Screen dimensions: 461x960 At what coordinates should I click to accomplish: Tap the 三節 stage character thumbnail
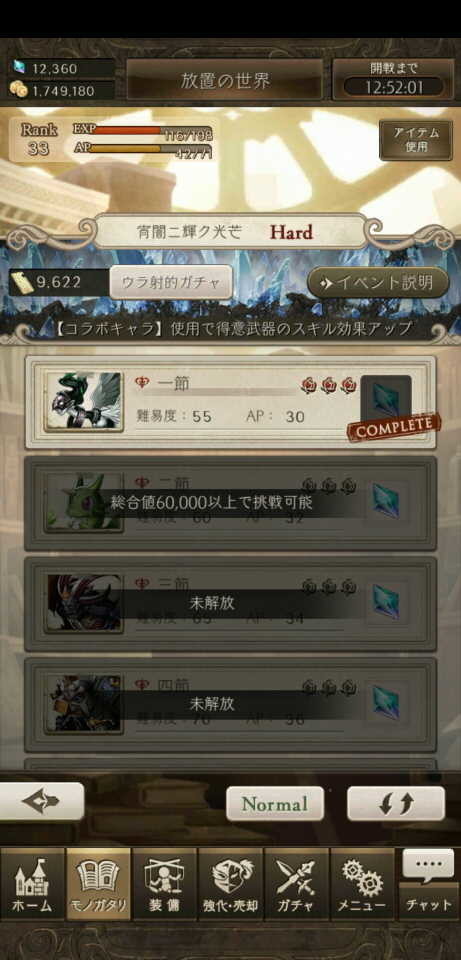pos(84,603)
